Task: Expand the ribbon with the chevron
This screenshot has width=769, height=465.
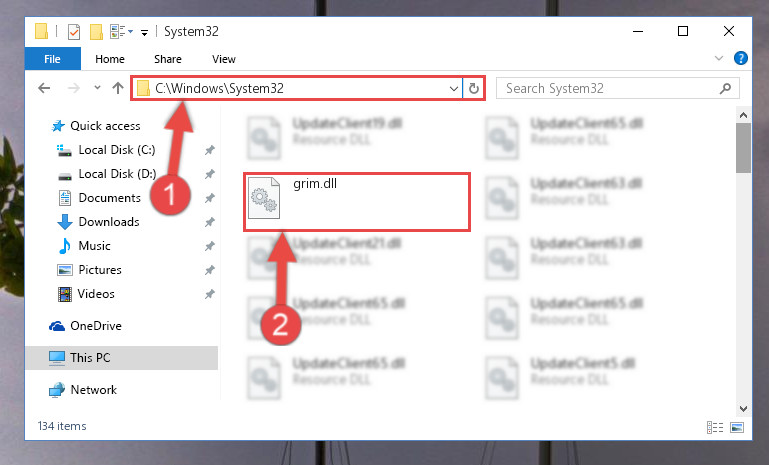Action: 718,58
